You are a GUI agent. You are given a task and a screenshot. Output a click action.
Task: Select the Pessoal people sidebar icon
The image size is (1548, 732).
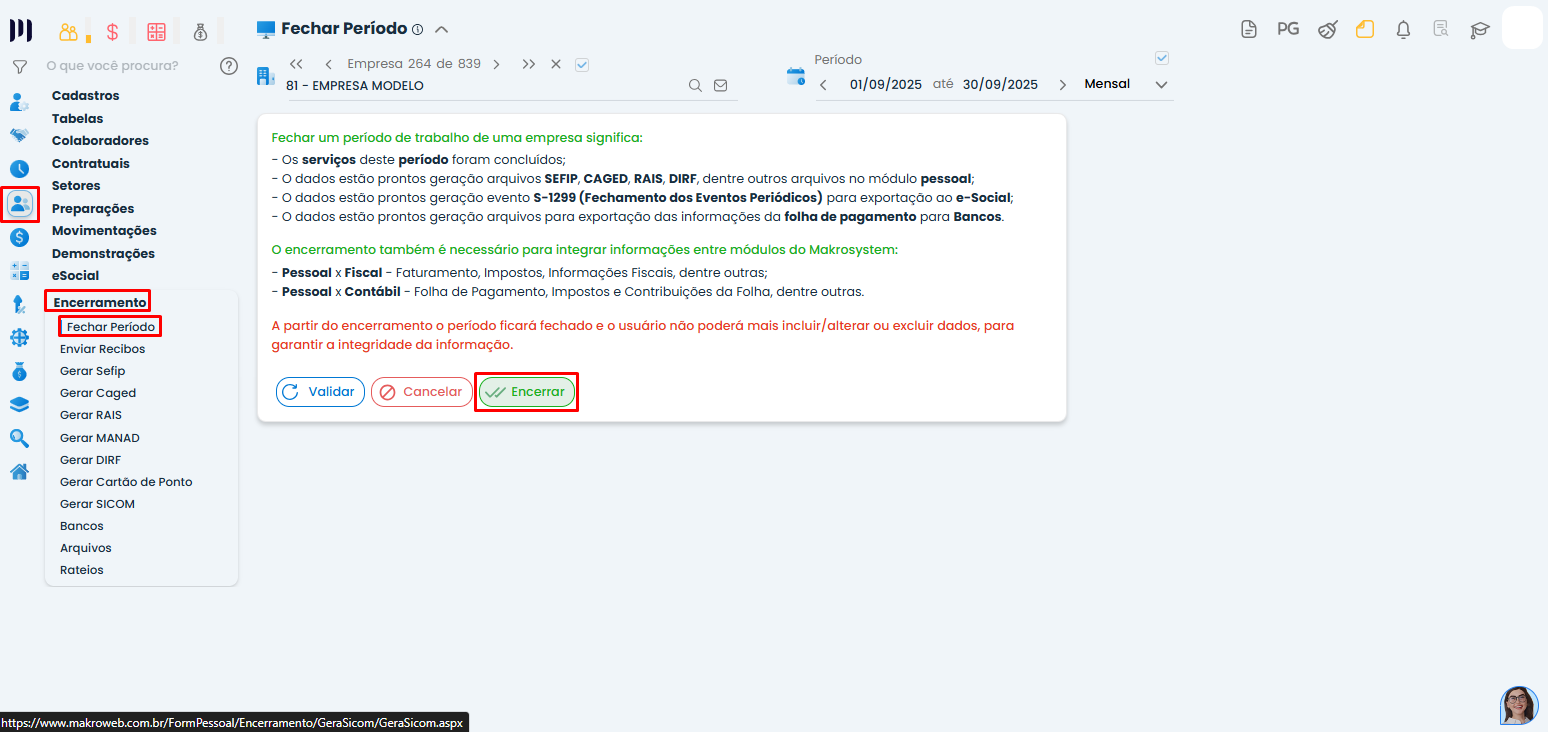point(20,204)
